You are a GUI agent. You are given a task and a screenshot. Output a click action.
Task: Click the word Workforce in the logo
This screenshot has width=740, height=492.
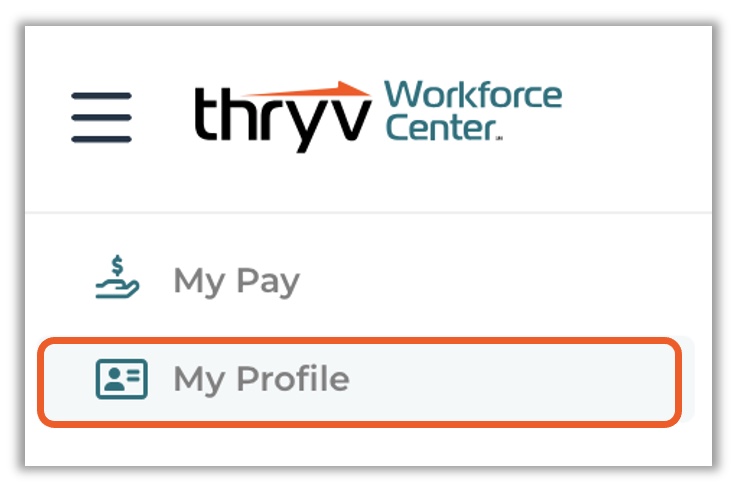[x=473, y=95]
